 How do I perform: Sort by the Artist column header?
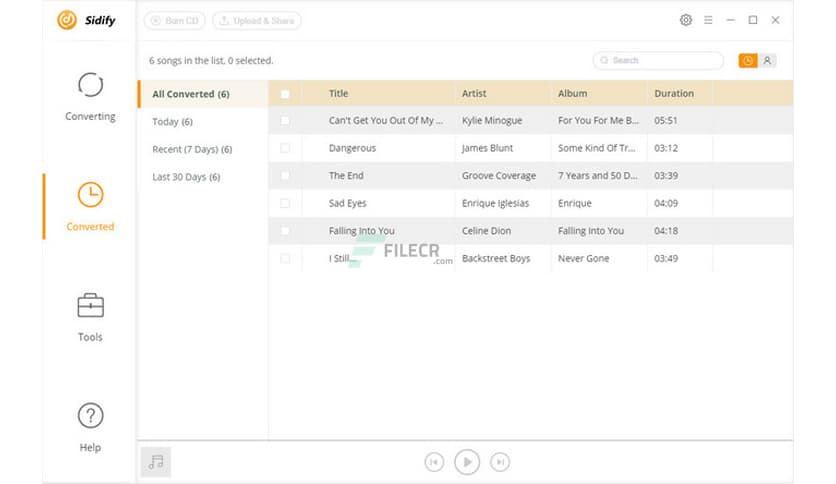(x=474, y=93)
